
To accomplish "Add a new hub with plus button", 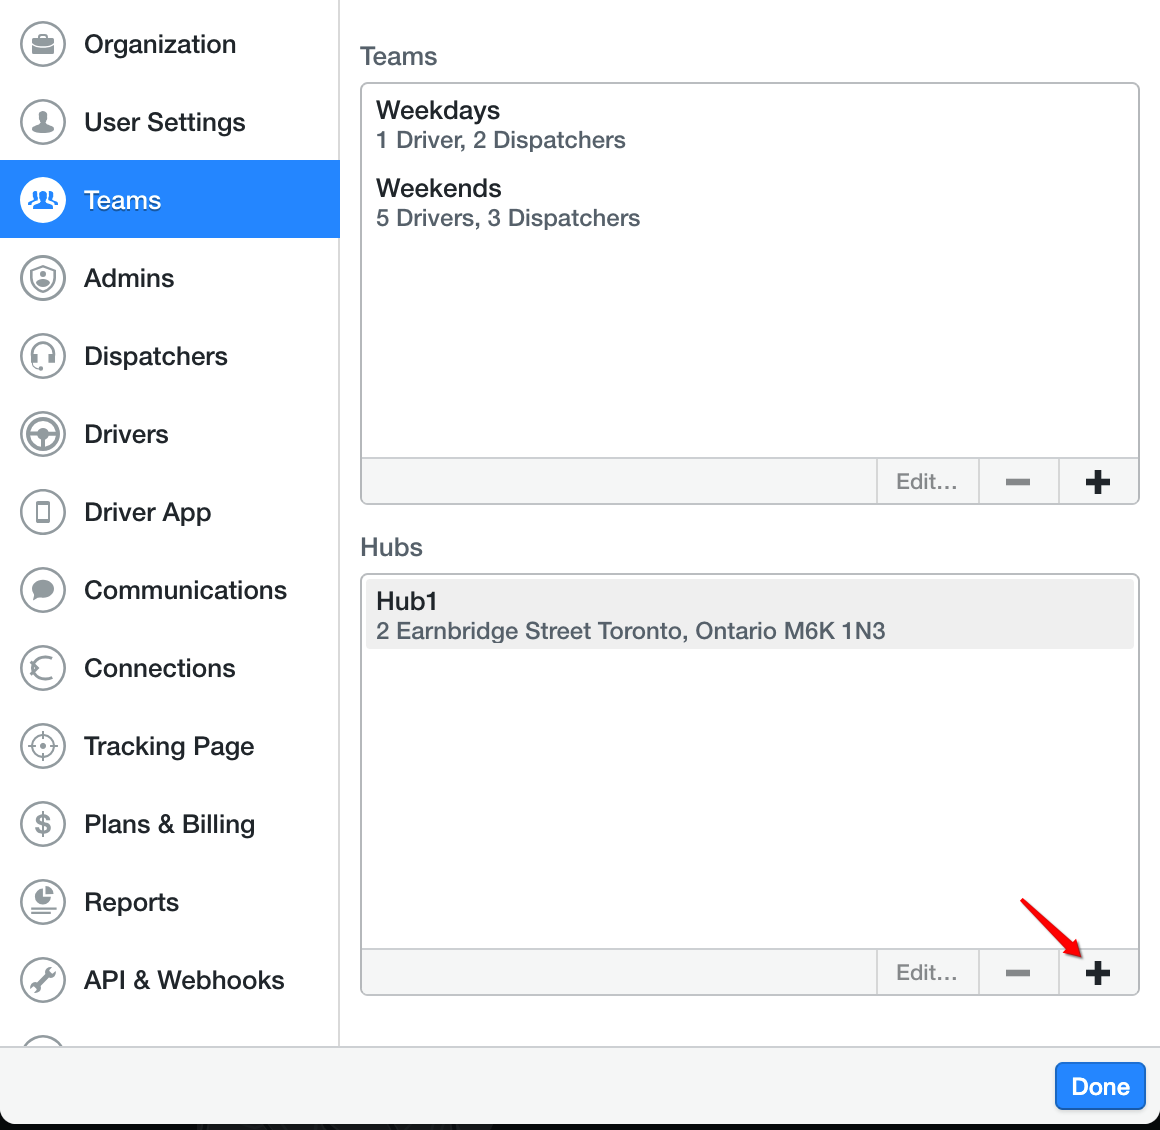I will pyautogui.click(x=1098, y=972).
